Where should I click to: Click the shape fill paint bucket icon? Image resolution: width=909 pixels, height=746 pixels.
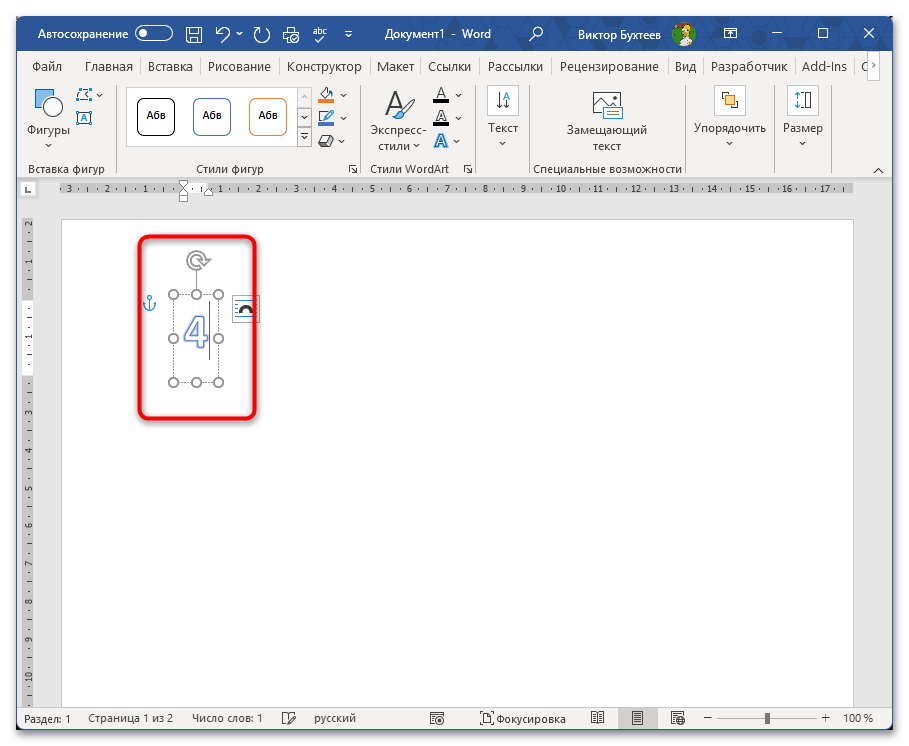326,95
